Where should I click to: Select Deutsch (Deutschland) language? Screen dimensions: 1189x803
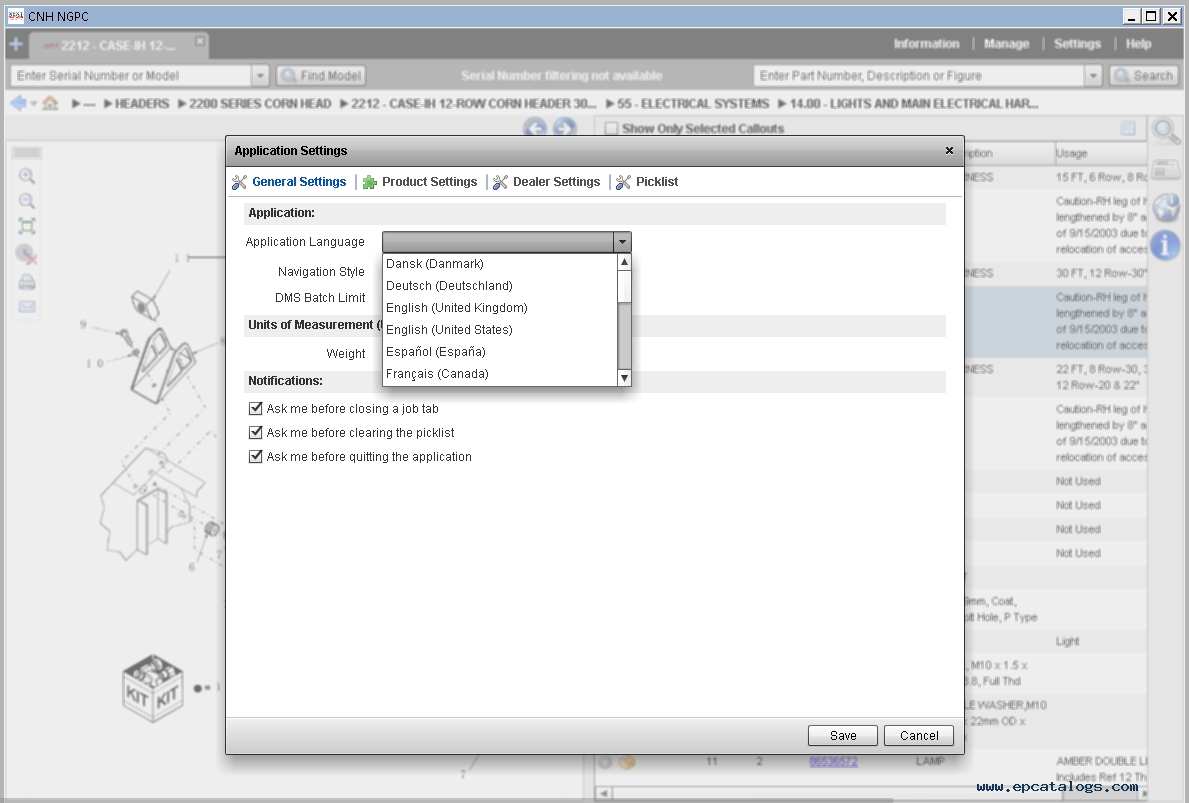pyautogui.click(x=500, y=286)
